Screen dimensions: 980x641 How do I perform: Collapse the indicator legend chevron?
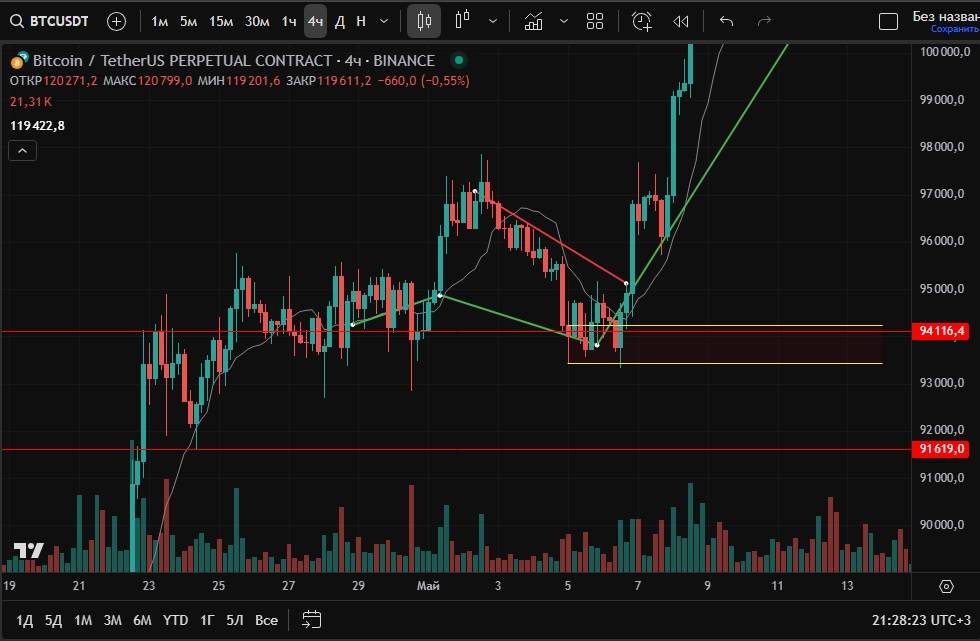pyautogui.click(x=23, y=151)
